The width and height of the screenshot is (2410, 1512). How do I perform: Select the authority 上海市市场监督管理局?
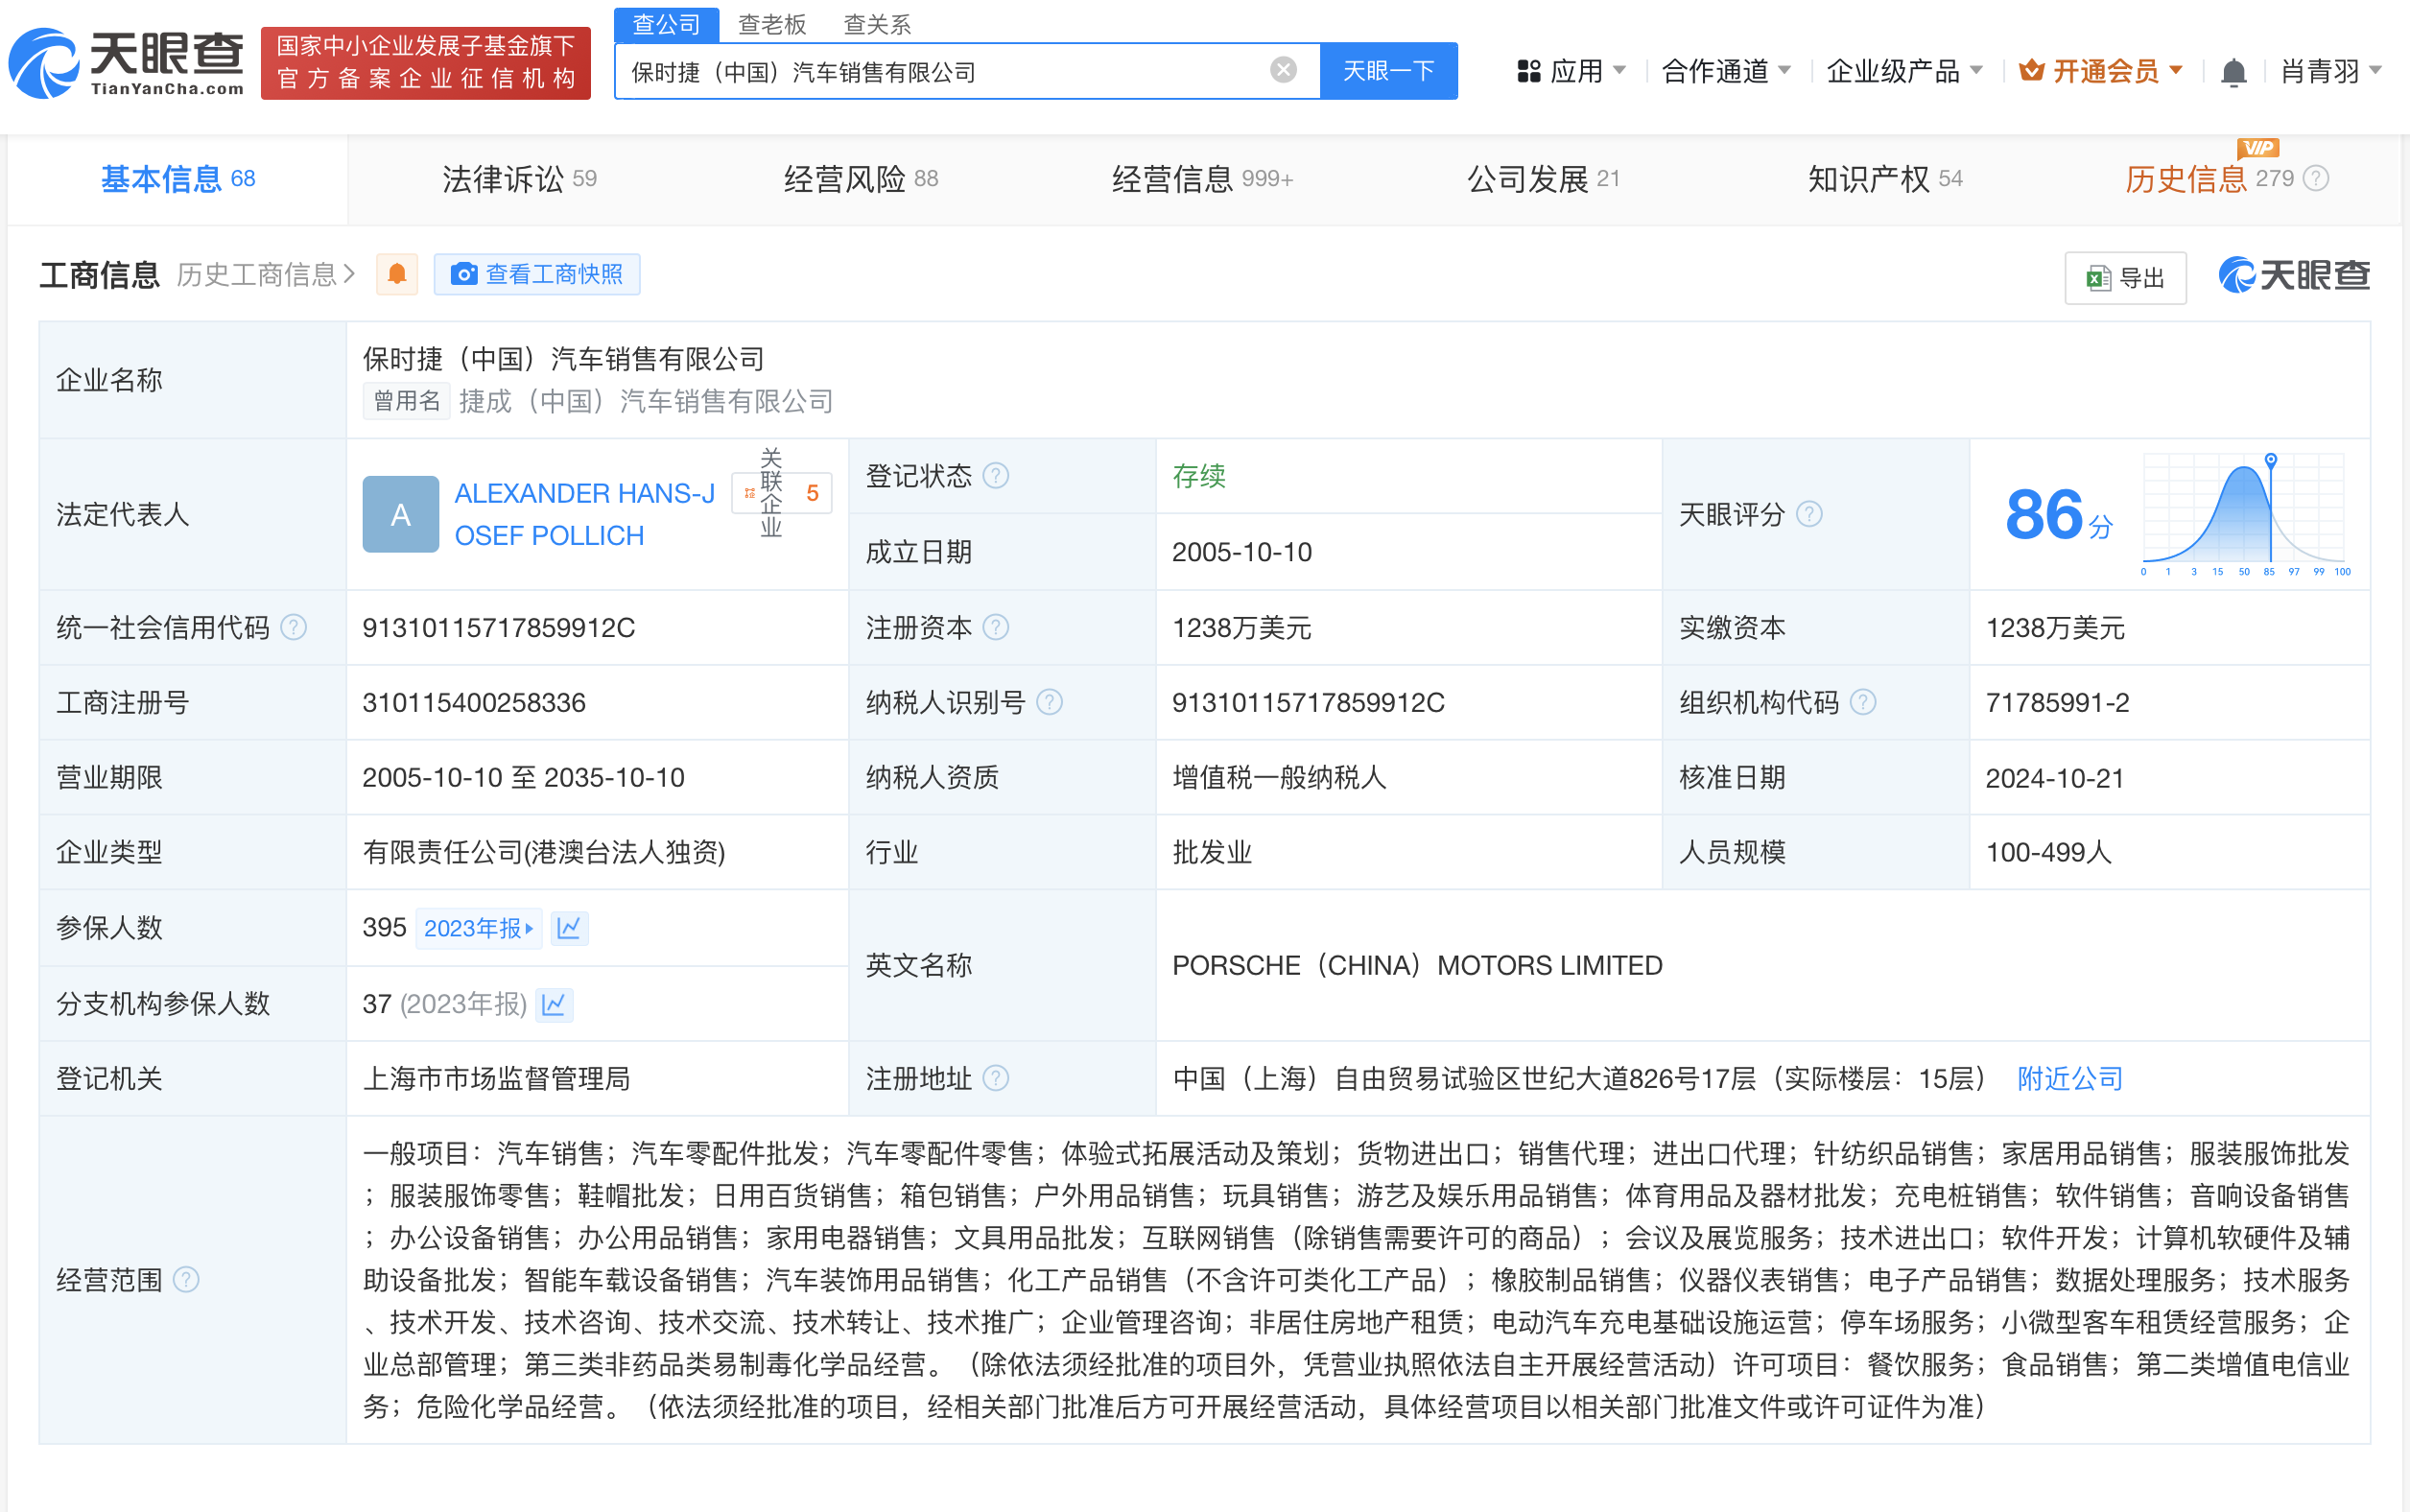pos(496,1078)
